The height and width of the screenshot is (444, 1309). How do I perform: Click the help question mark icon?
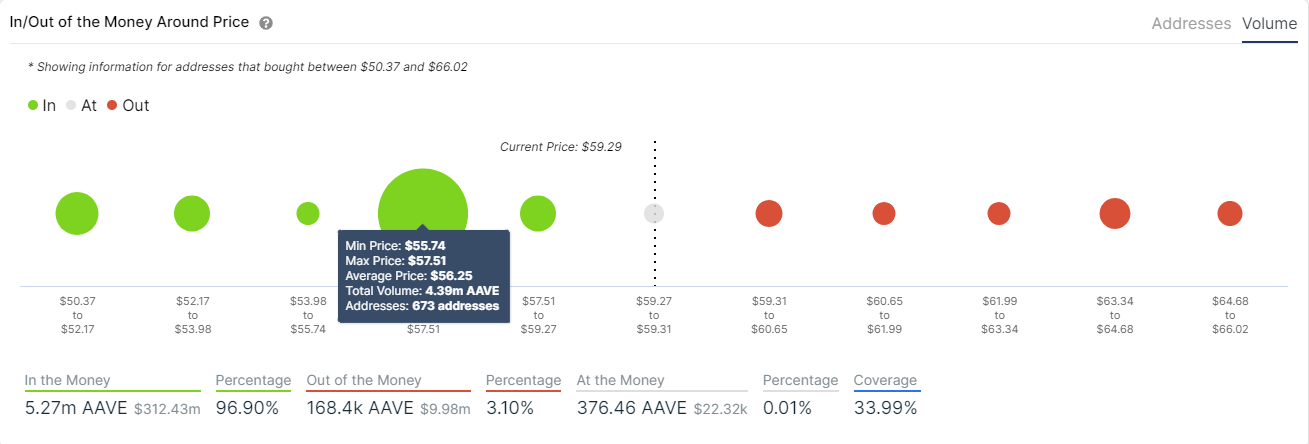click(266, 23)
